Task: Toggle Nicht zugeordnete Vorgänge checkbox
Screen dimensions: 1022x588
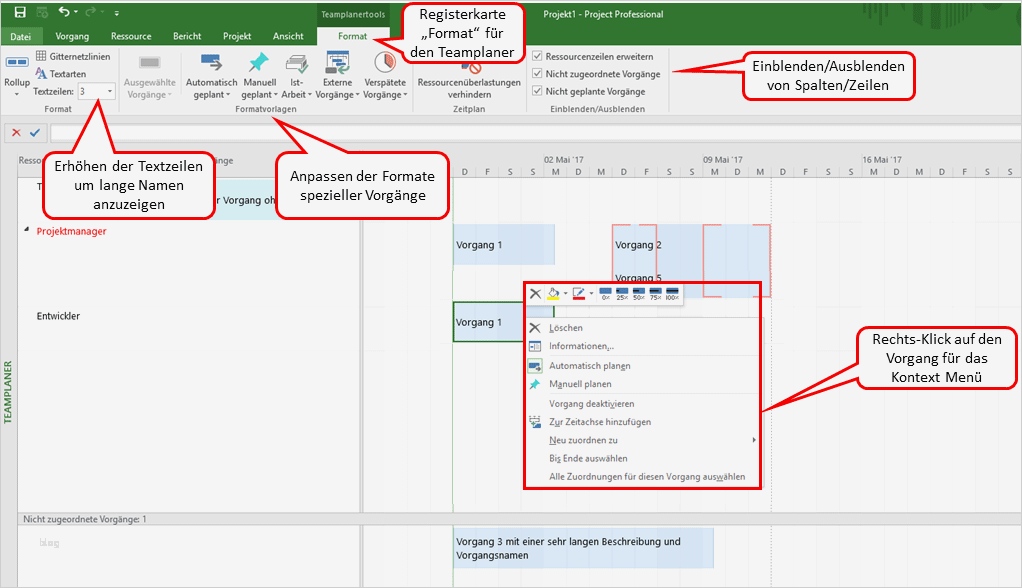Action: [x=537, y=74]
